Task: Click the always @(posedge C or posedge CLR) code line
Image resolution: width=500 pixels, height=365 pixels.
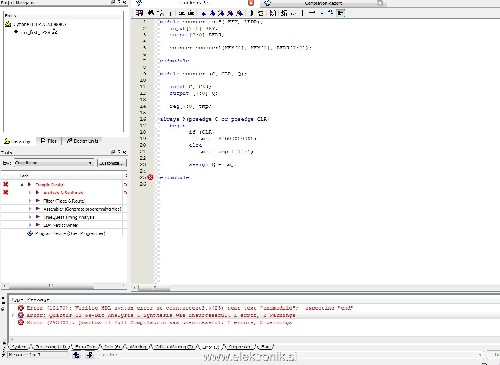Action: click(214, 119)
